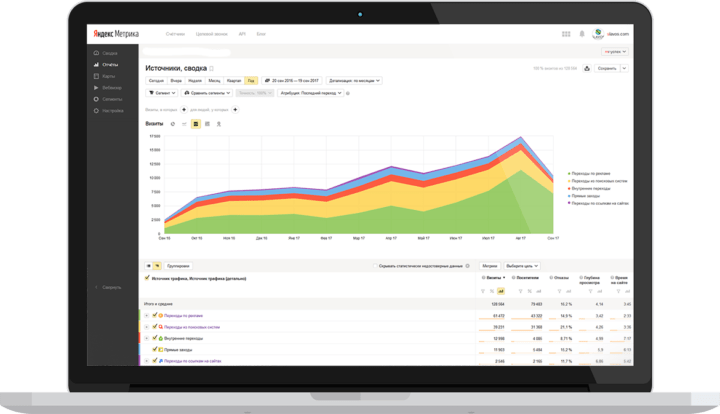720x414 pixels.
Task: Click the green Переходы по рекламе legend marker
Action: [569, 173]
